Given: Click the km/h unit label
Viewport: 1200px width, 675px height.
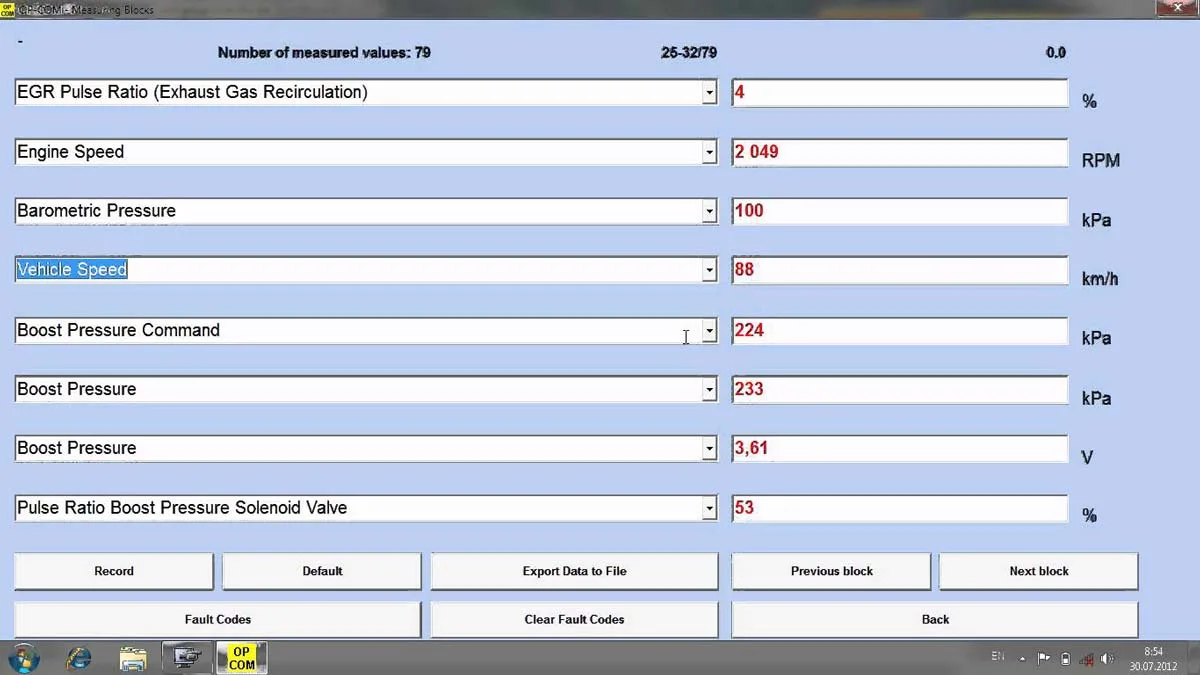Looking at the screenshot, I should click(1100, 279).
